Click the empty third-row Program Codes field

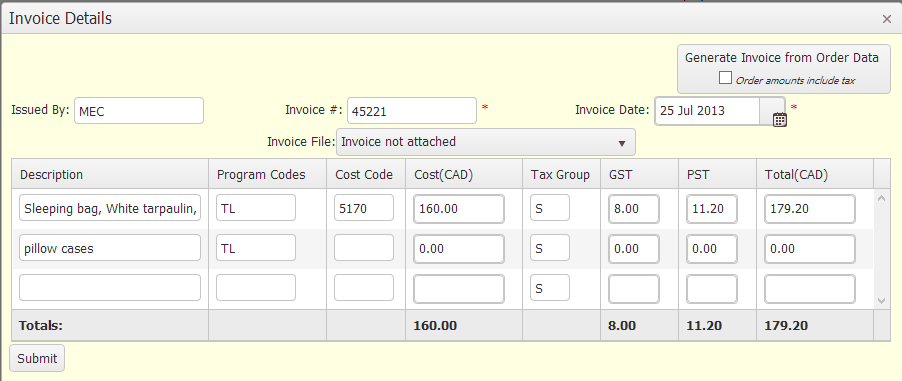tap(256, 288)
